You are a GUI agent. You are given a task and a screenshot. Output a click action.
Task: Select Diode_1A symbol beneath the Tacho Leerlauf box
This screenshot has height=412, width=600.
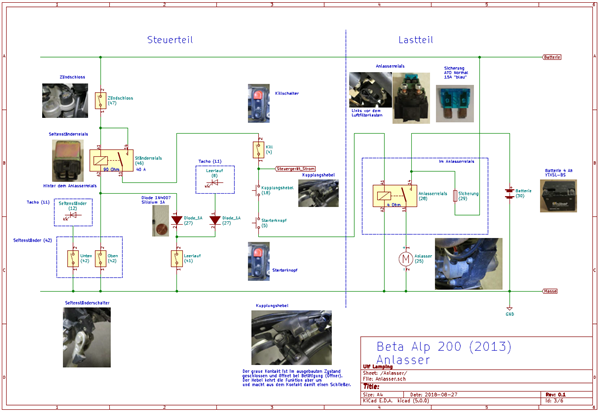215,220
